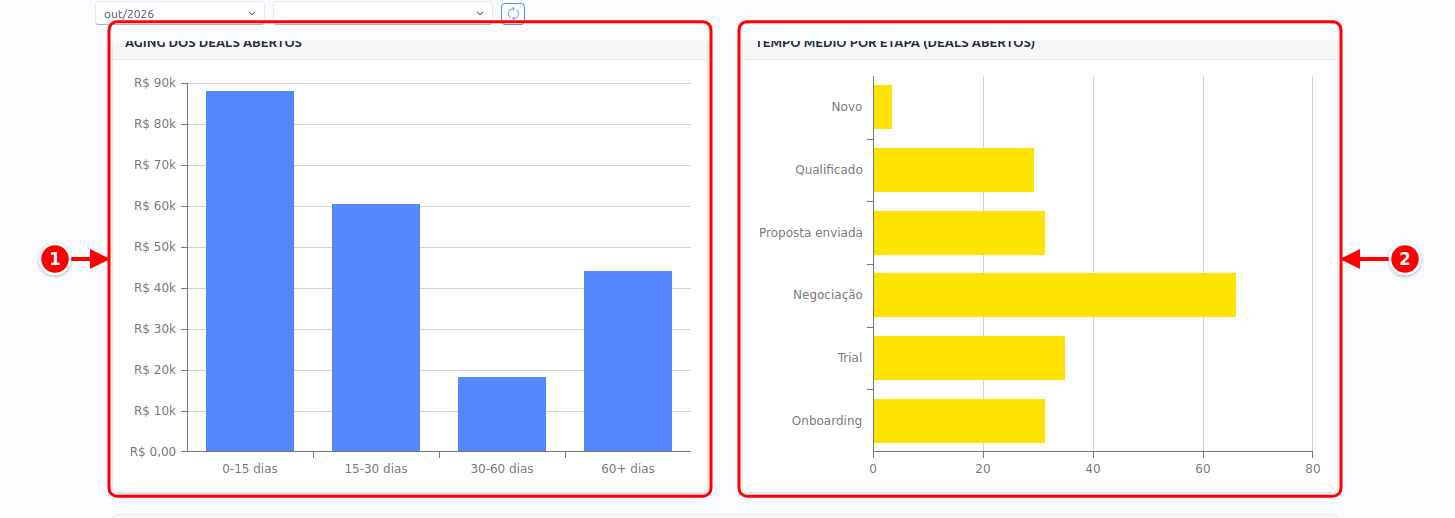Click the '40' horizontal axis value
Image resolution: width=1455 pixels, height=518 pixels.
(x=1093, y=468)
